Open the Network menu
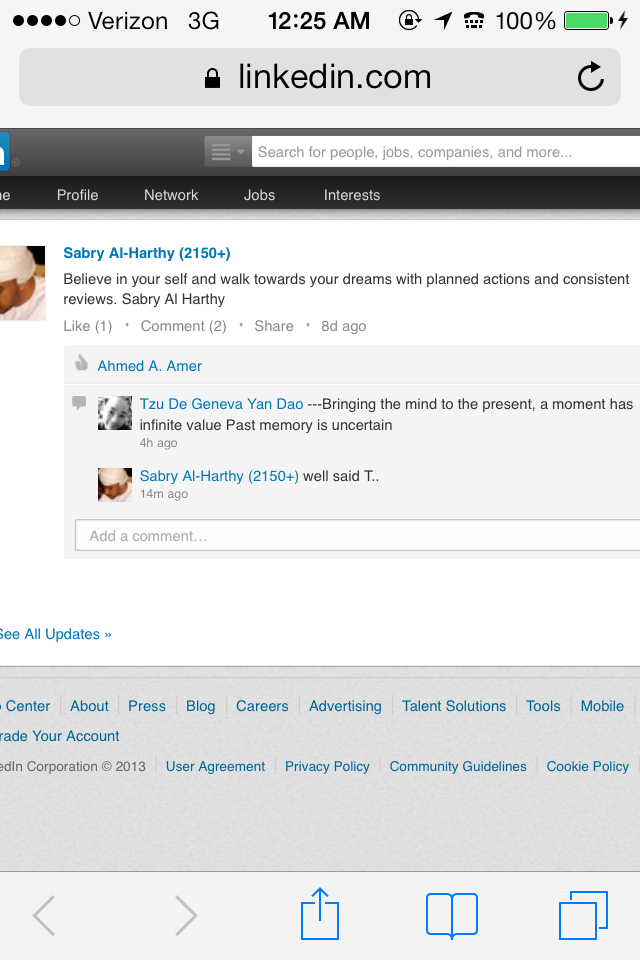Screen dimensions: 640x960 (171, 195)
